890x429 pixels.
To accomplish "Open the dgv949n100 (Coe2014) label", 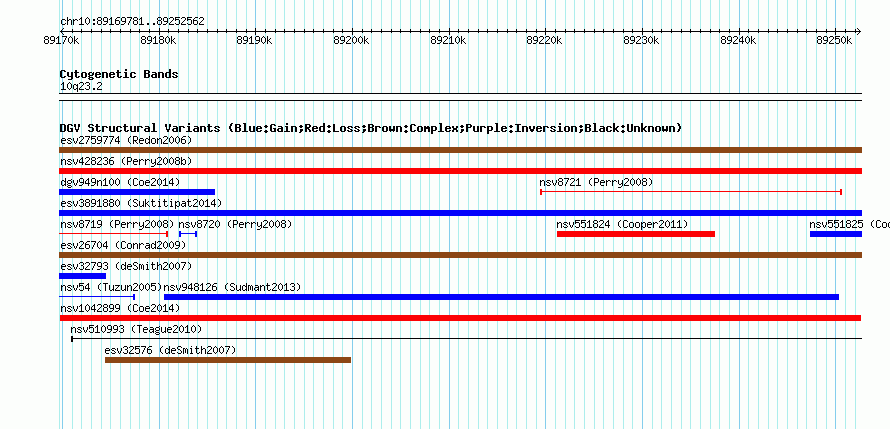I will [x=120, y=182].
